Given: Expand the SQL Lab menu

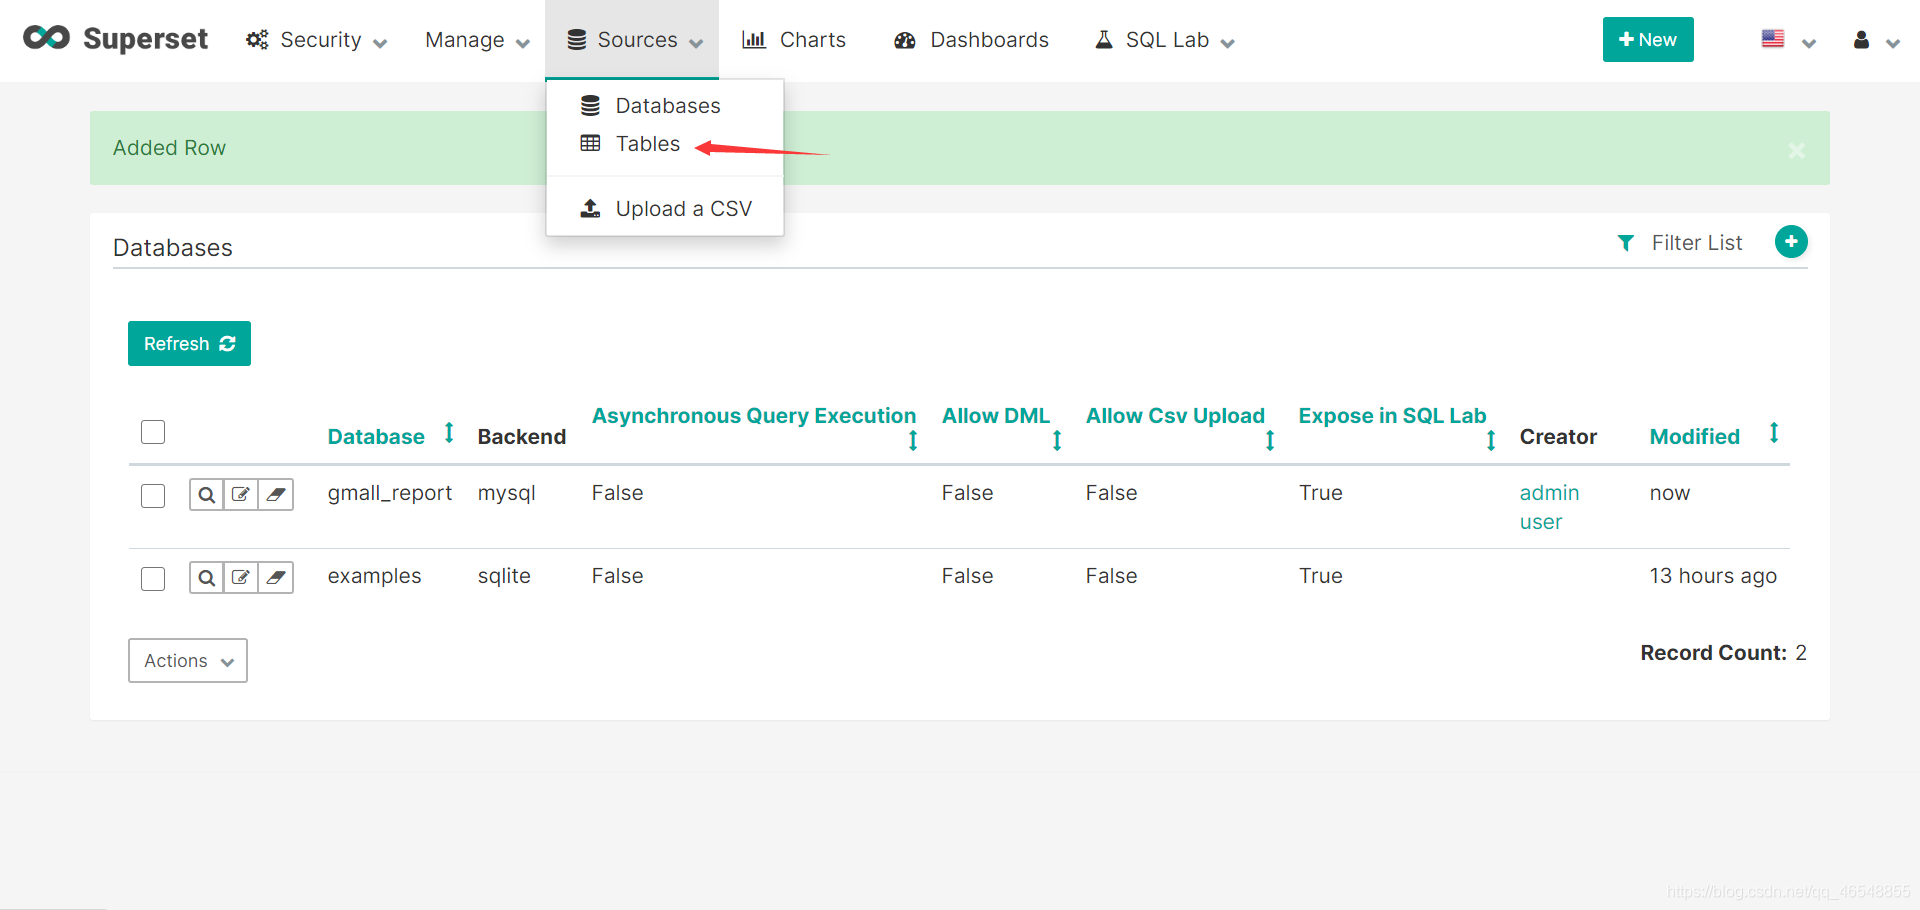Looking at the screenshot, I should click(x=1165, y=40).
